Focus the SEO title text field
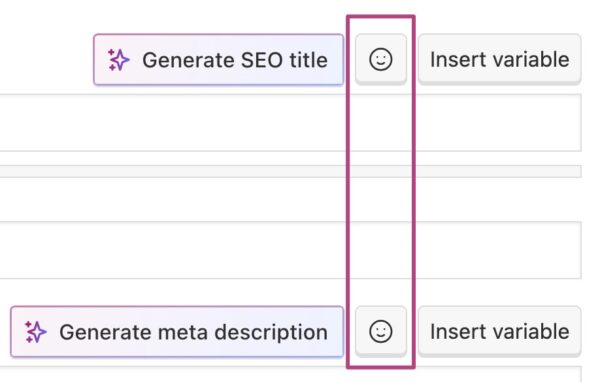The image size is (600, 382). [290, 122]
